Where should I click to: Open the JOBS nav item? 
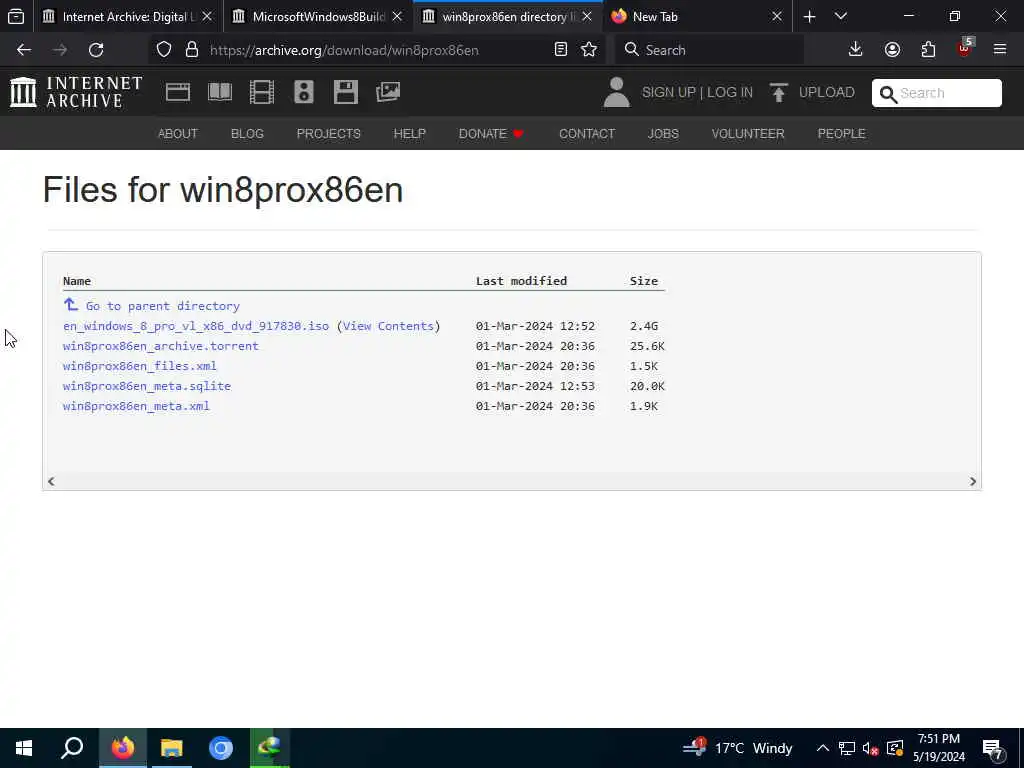click(664, 134)
